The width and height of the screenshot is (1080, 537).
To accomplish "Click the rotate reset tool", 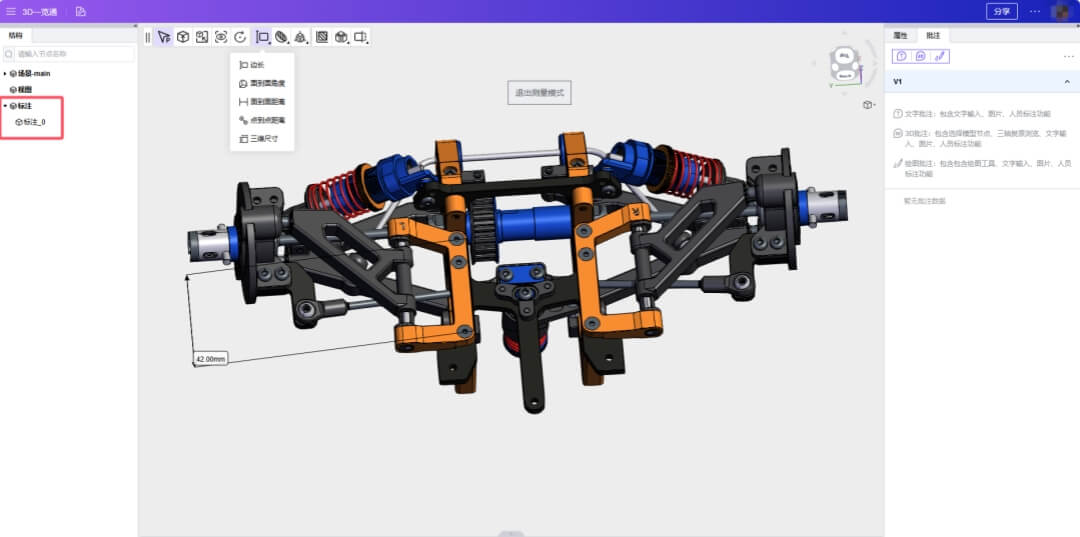I will click(x=240, y=37).
